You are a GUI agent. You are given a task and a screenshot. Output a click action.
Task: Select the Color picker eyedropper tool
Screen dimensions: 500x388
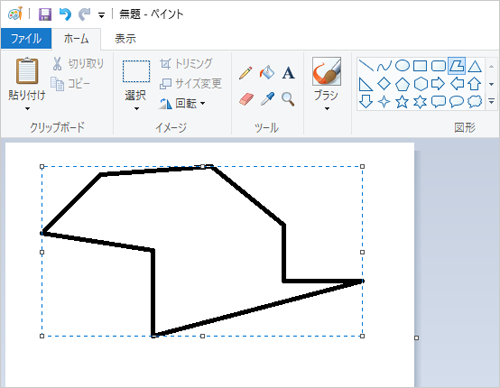pos(267,99)
